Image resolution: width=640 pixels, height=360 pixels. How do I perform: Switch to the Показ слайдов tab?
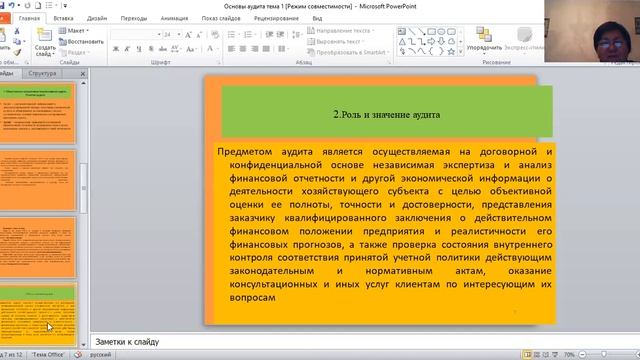(221, 18)
